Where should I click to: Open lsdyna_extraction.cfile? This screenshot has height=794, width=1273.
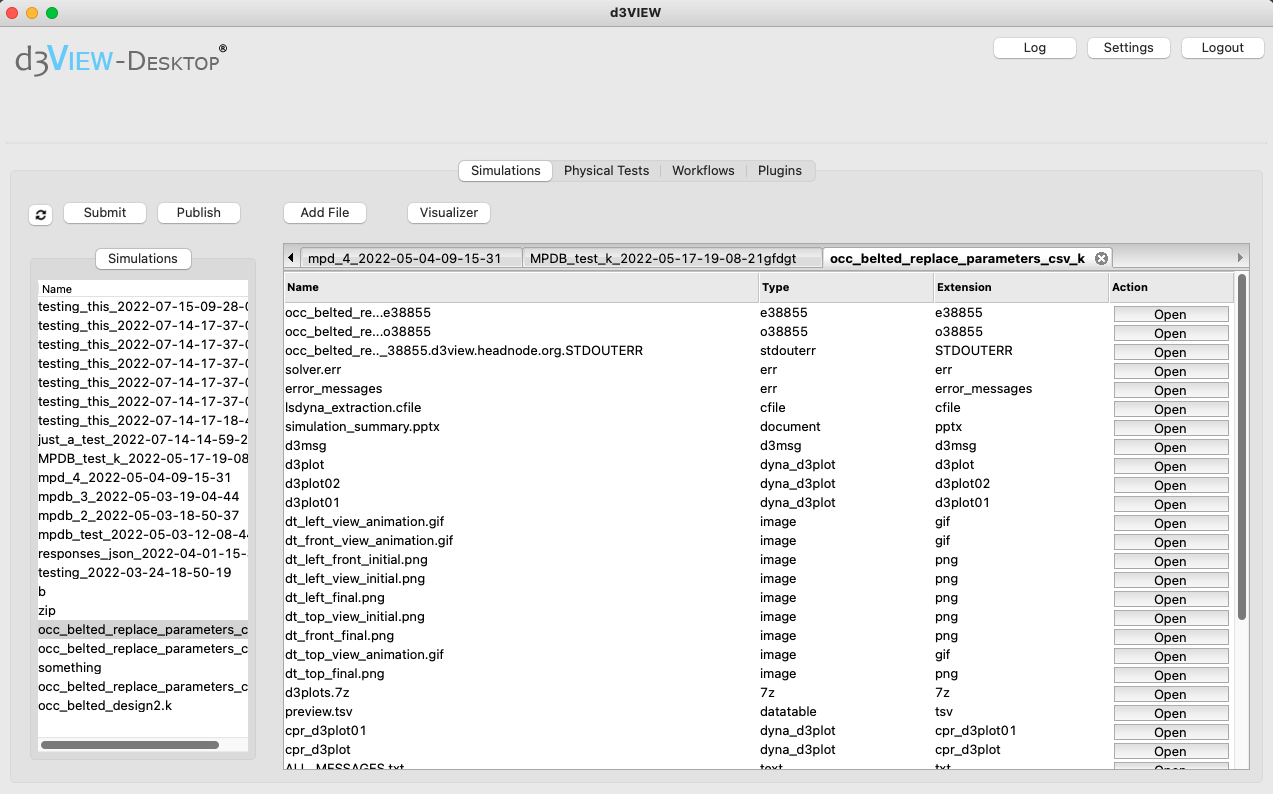point(1171,409)
